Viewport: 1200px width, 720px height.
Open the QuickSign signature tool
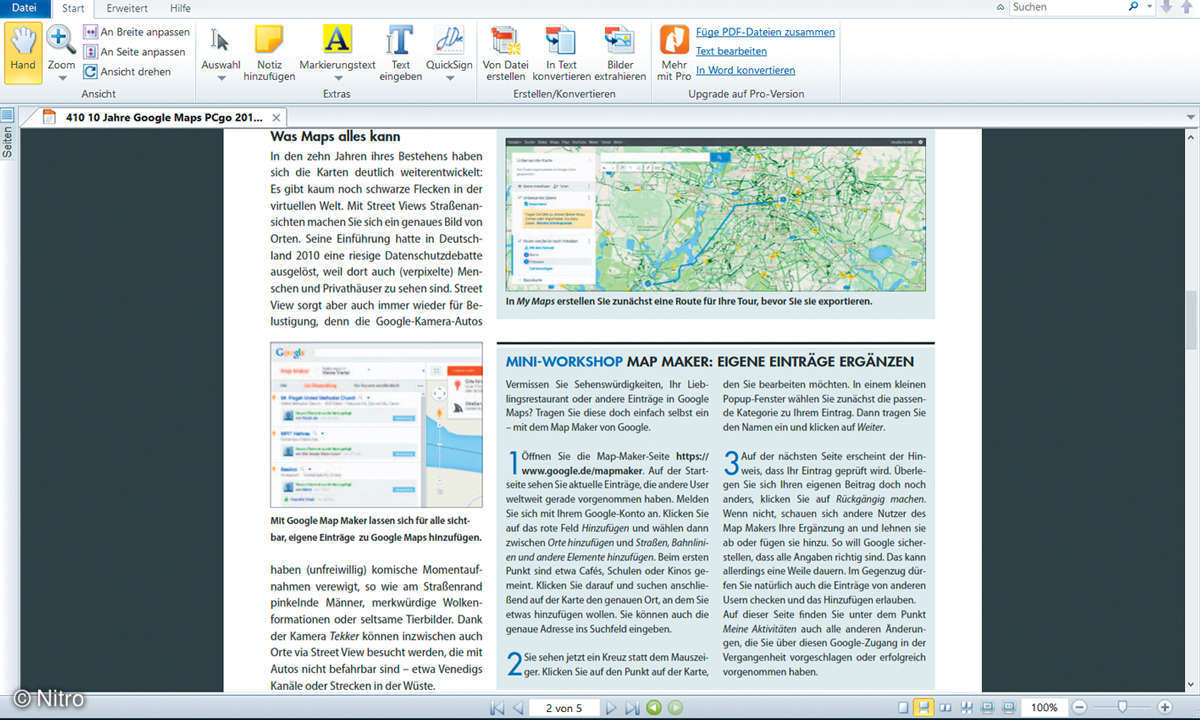tap(449, 48)
